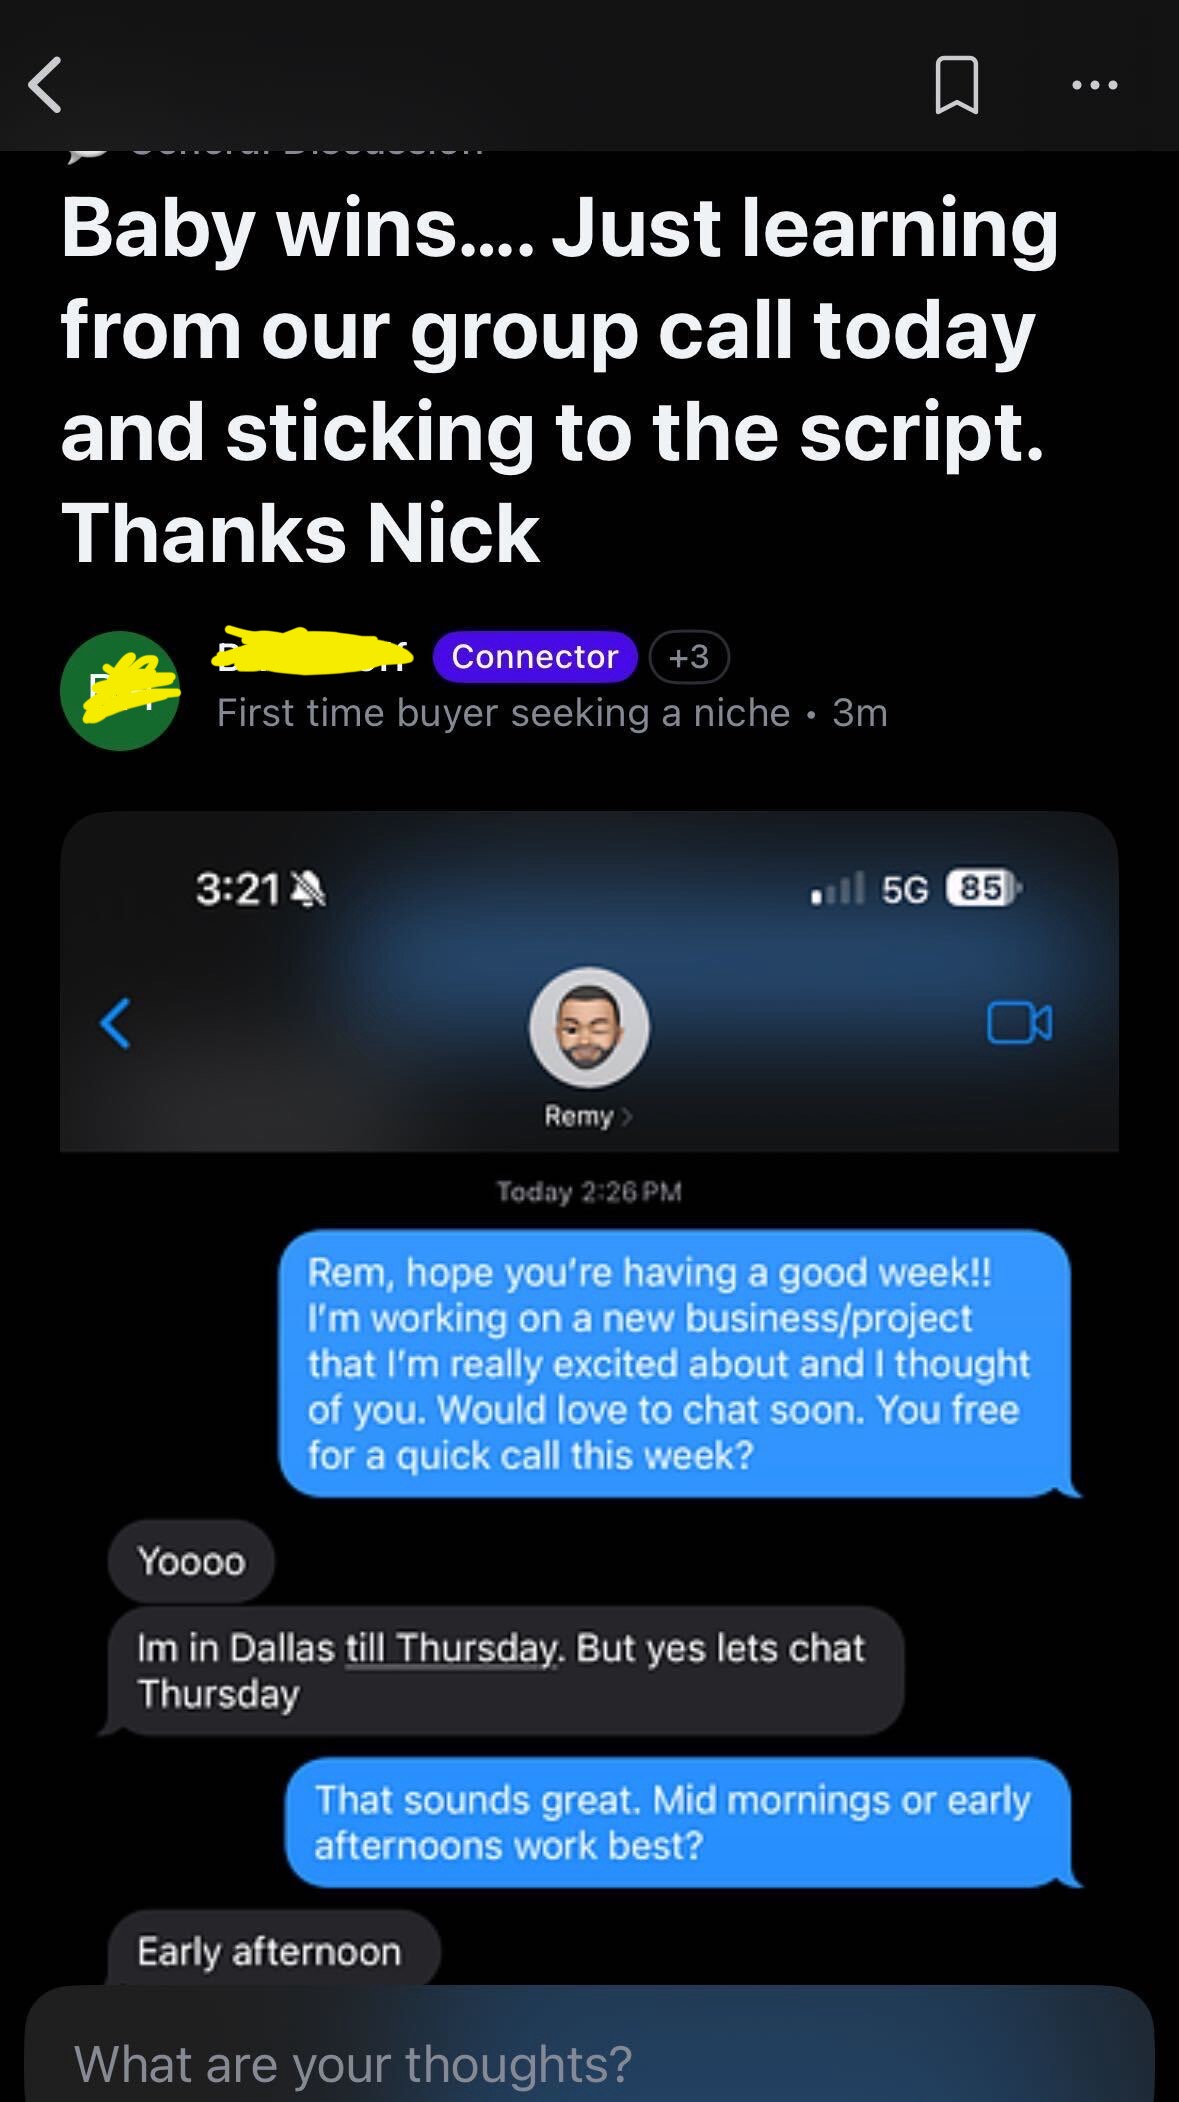Tap the Early afternoon message bubble
This screenshot has width=1179, height=2102.
click(x=272, y=1948)
